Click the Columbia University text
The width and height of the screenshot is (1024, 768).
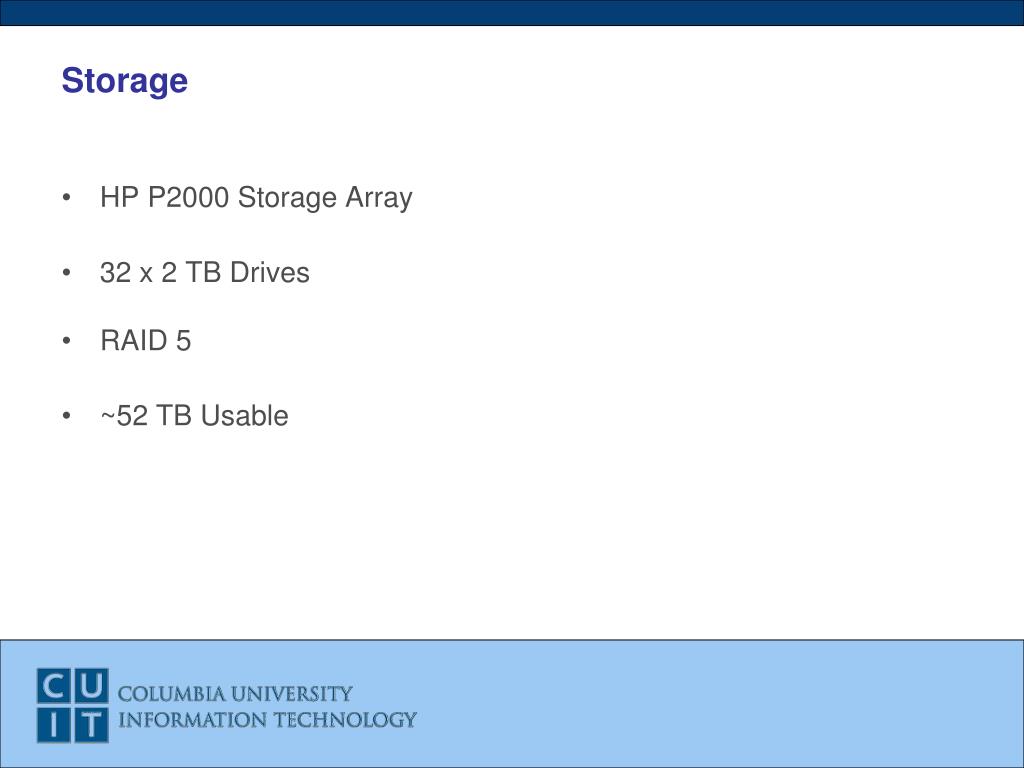pyautogui.click(x=235, y=694)
